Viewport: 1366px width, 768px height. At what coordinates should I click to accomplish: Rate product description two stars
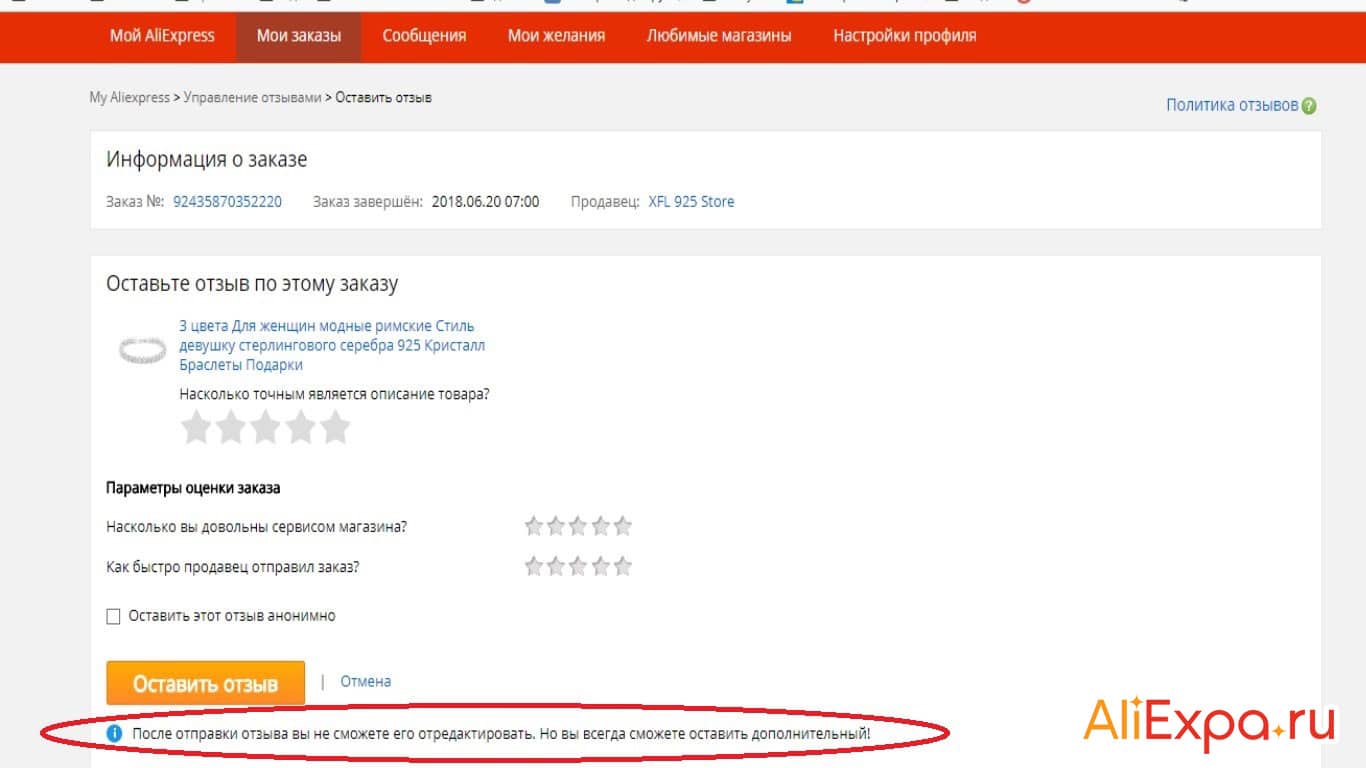point(231,428)
